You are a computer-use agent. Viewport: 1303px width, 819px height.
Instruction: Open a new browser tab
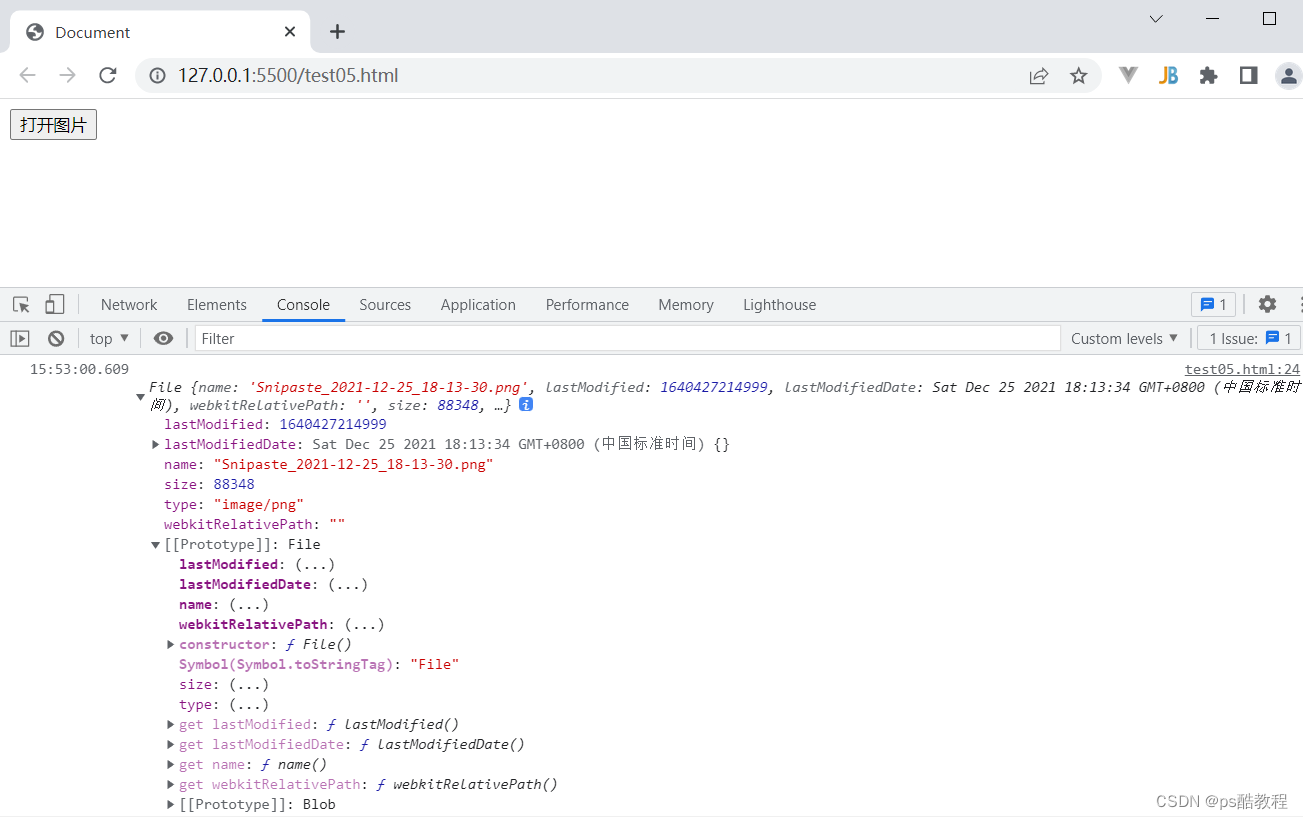pos(337,32)
